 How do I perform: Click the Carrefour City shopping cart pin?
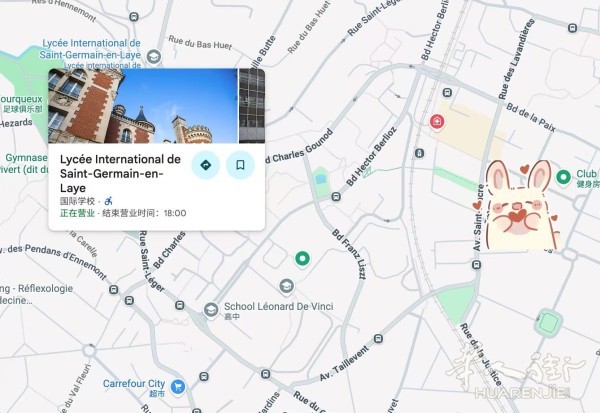178,387
